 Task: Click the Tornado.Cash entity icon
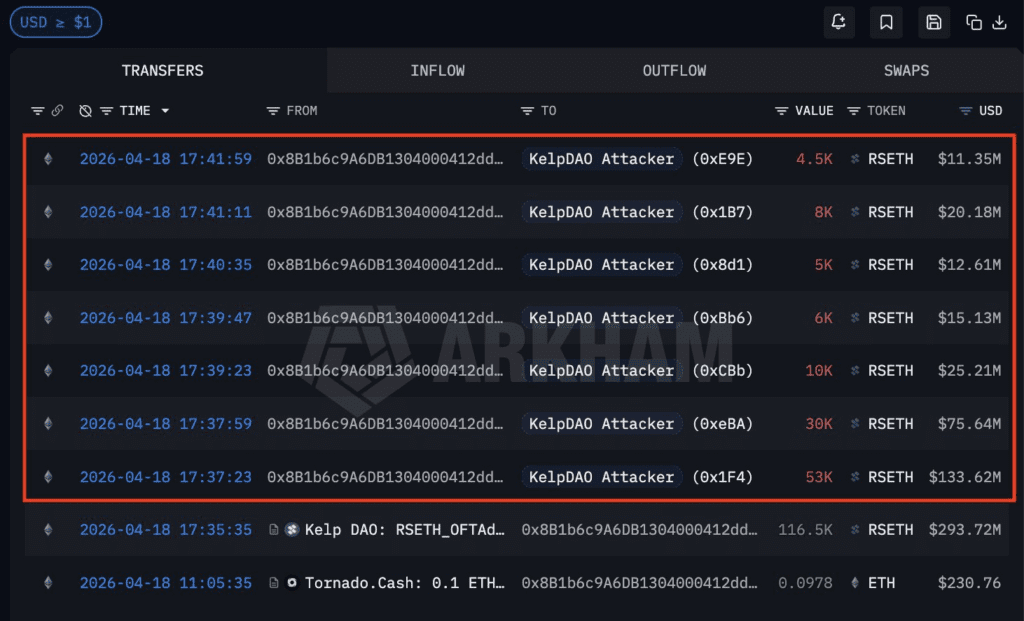292,583
